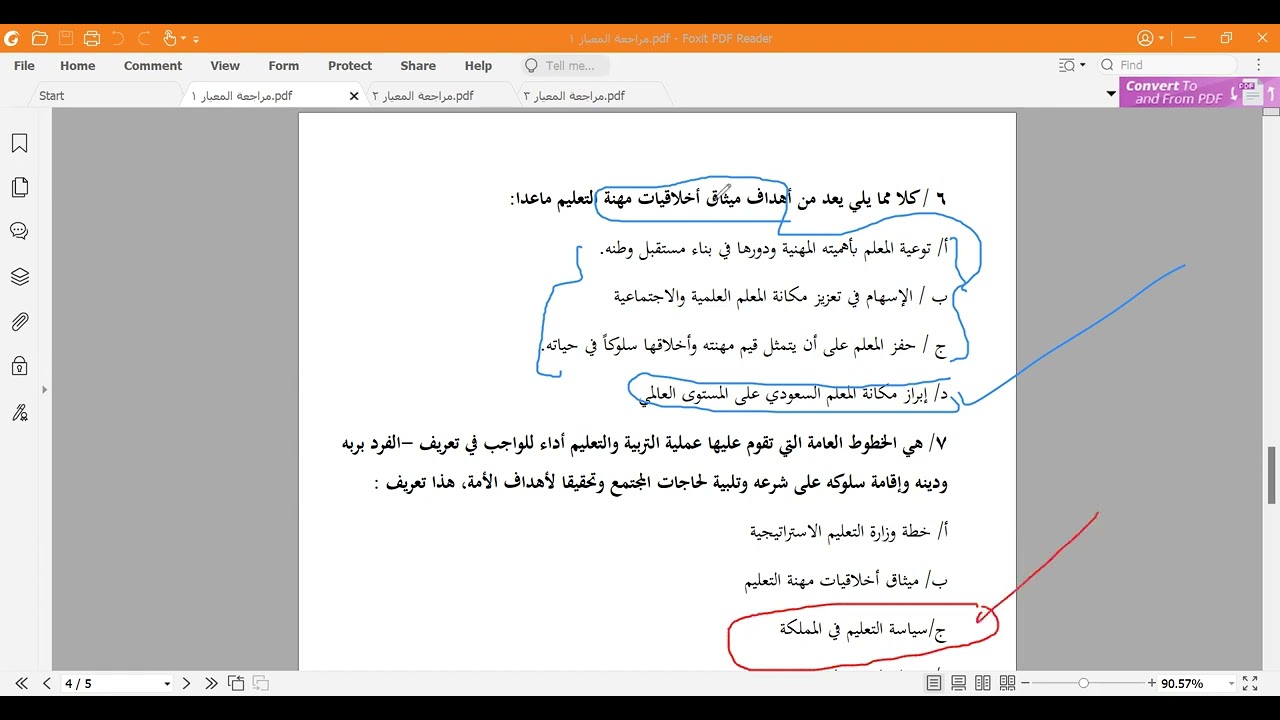Enable continuous page view mode

coord(958,684)
